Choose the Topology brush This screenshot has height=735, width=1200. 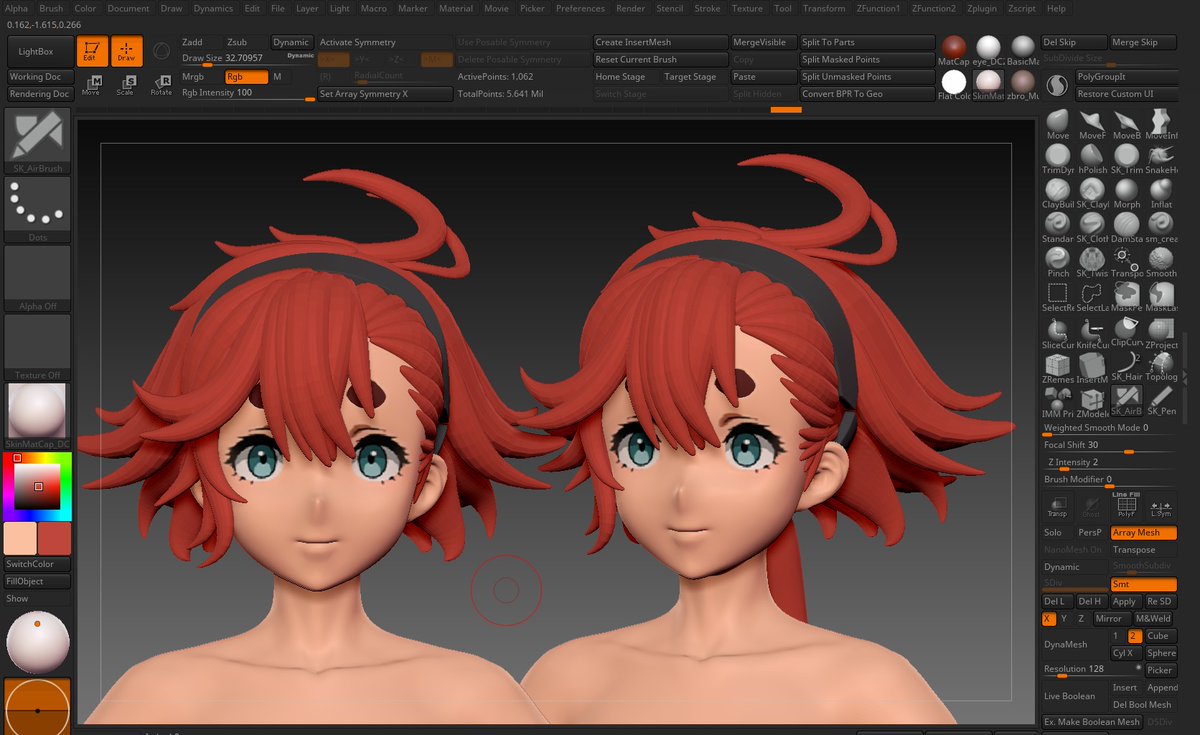[x=1161, y=368]
